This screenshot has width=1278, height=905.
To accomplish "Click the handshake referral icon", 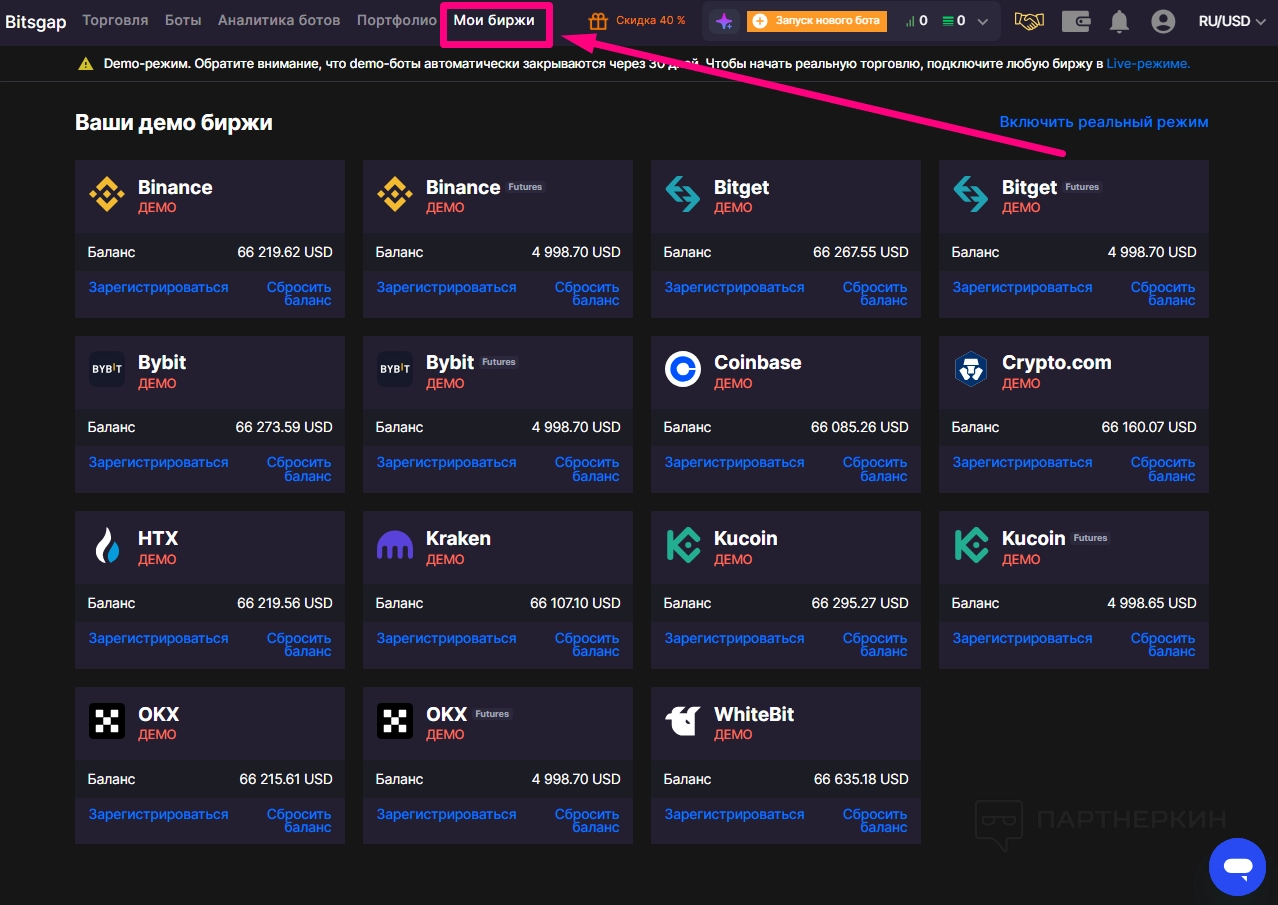I will [x=1029, y=21].
